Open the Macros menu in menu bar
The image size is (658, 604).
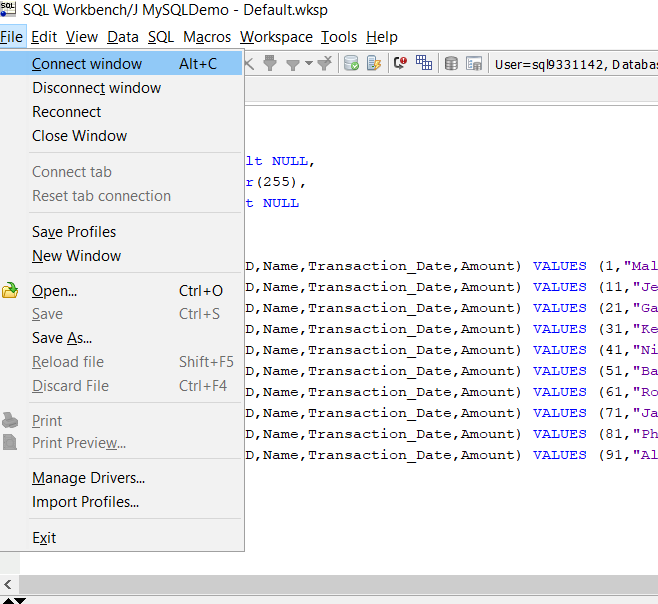coord(207,37)
